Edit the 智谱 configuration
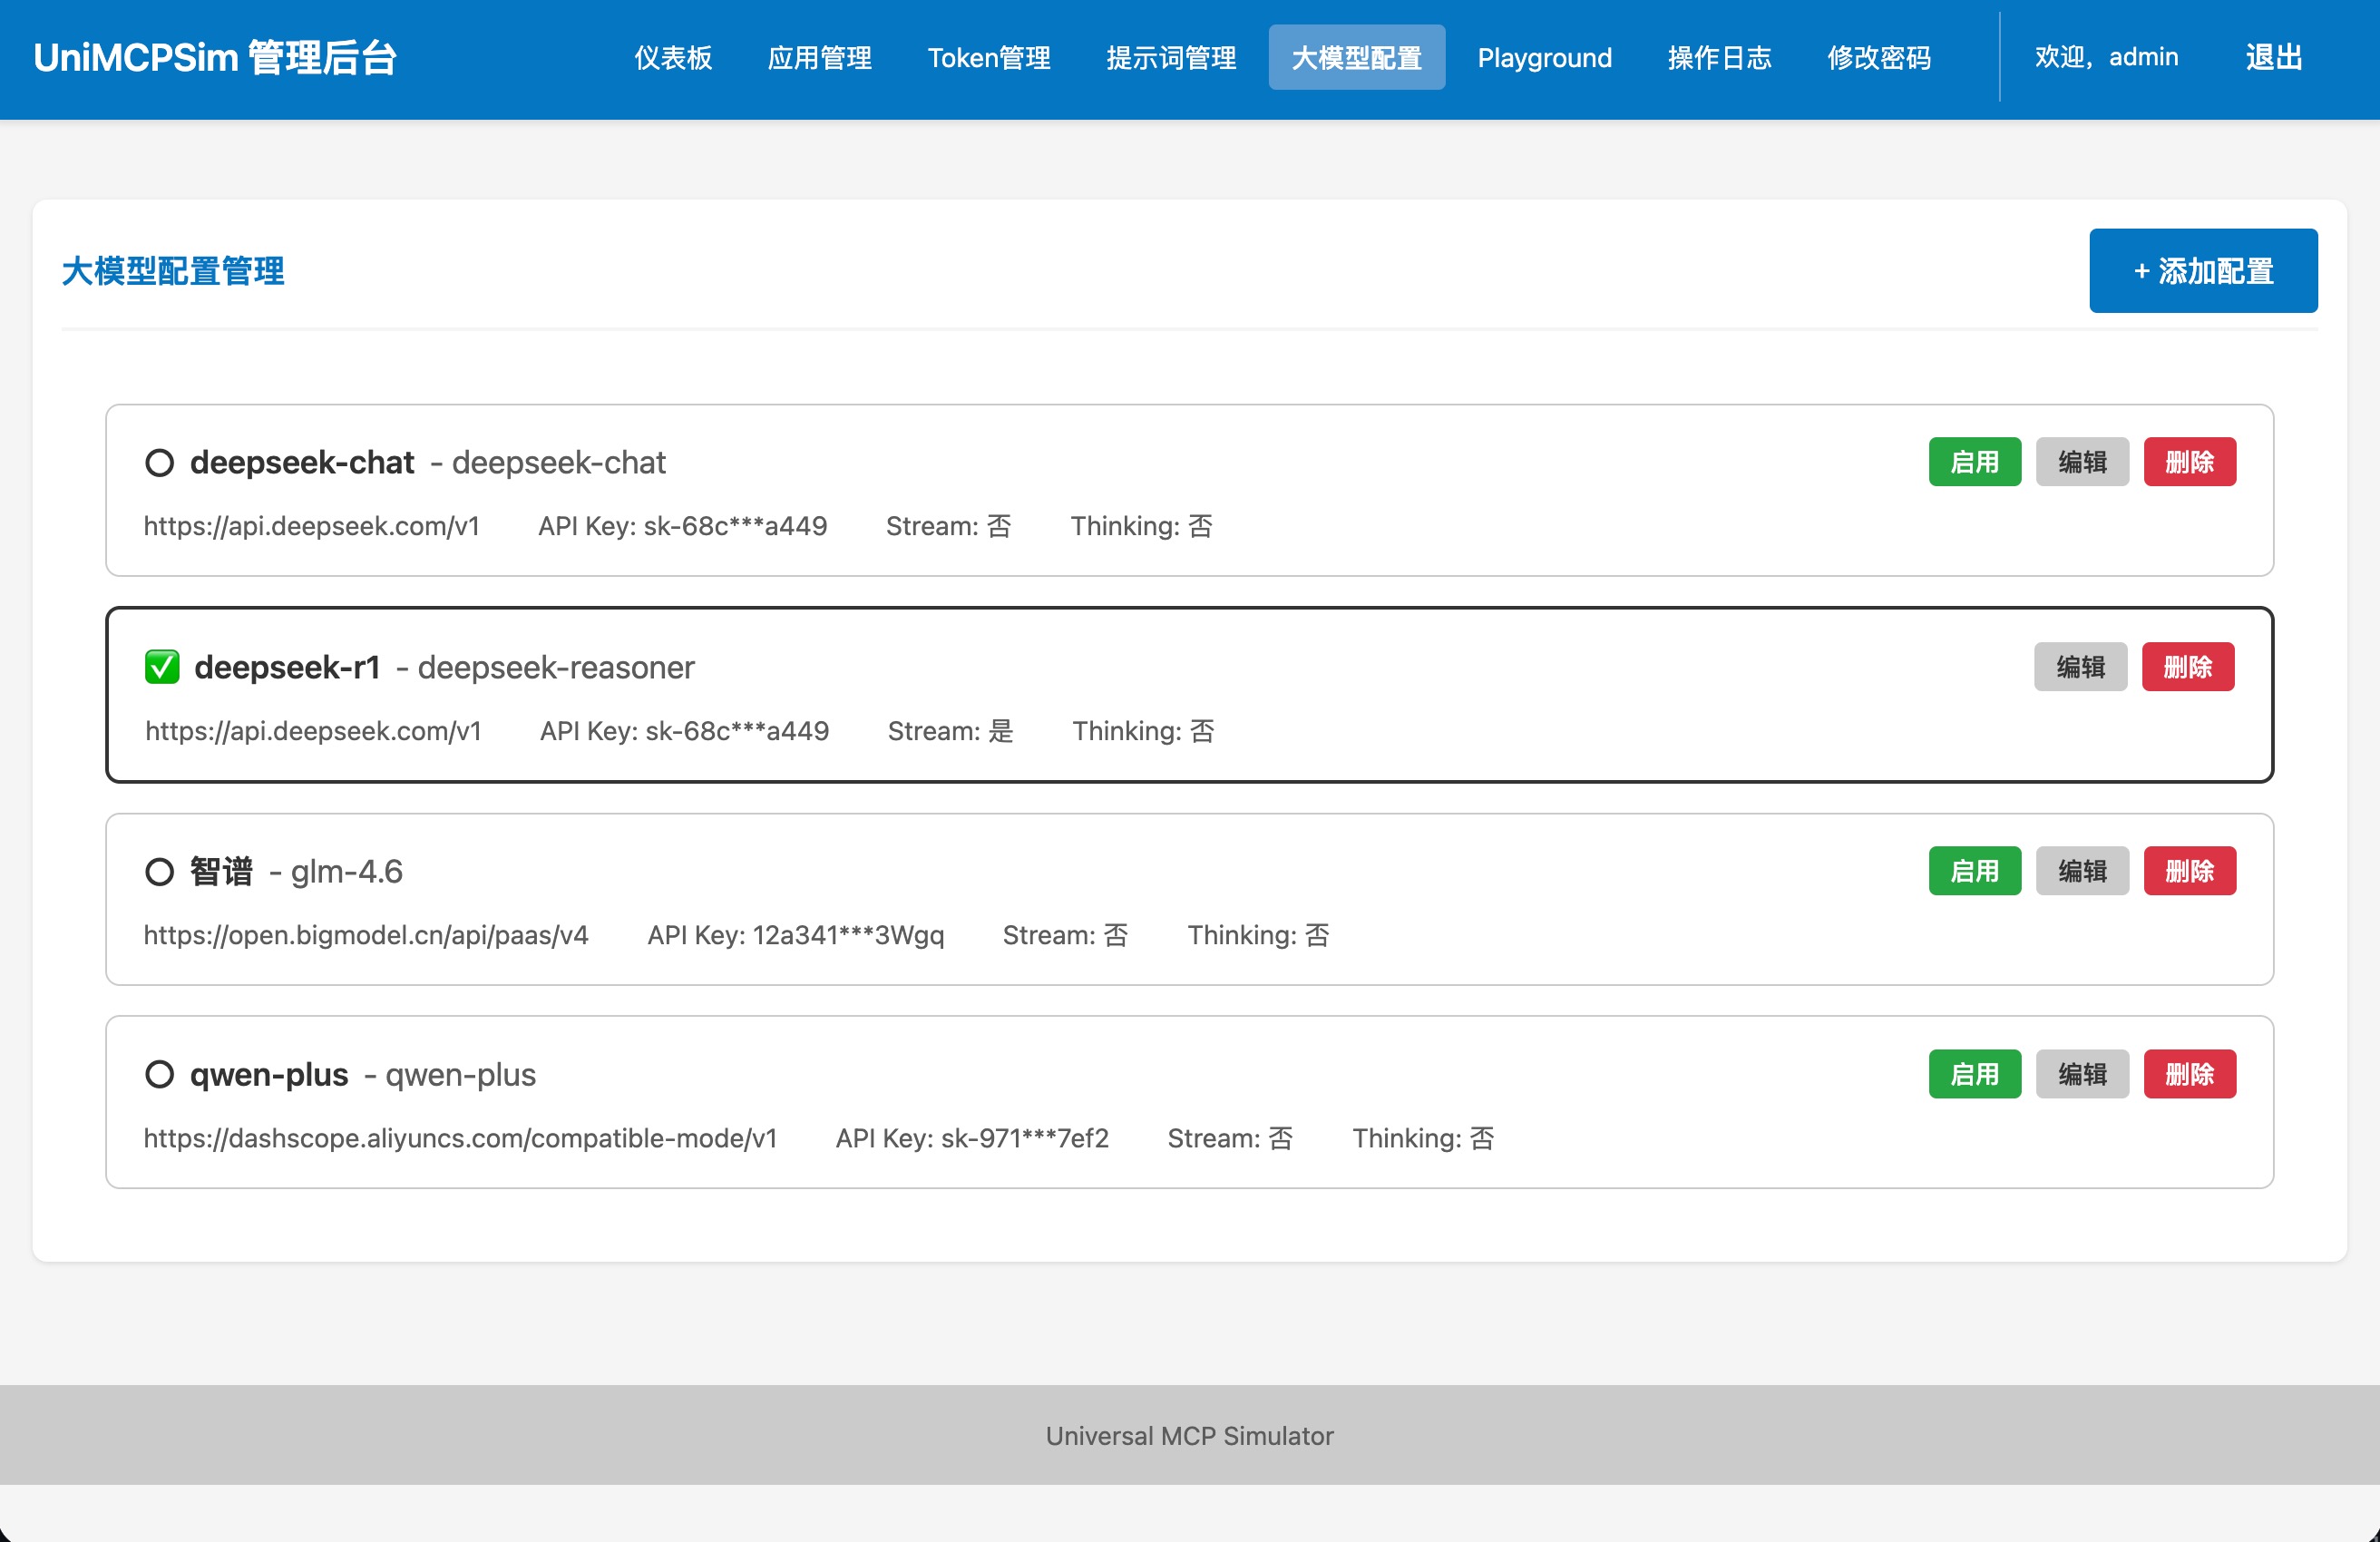The height and width of the screenshot is (1542, 2380). (x=2082, y=871)
